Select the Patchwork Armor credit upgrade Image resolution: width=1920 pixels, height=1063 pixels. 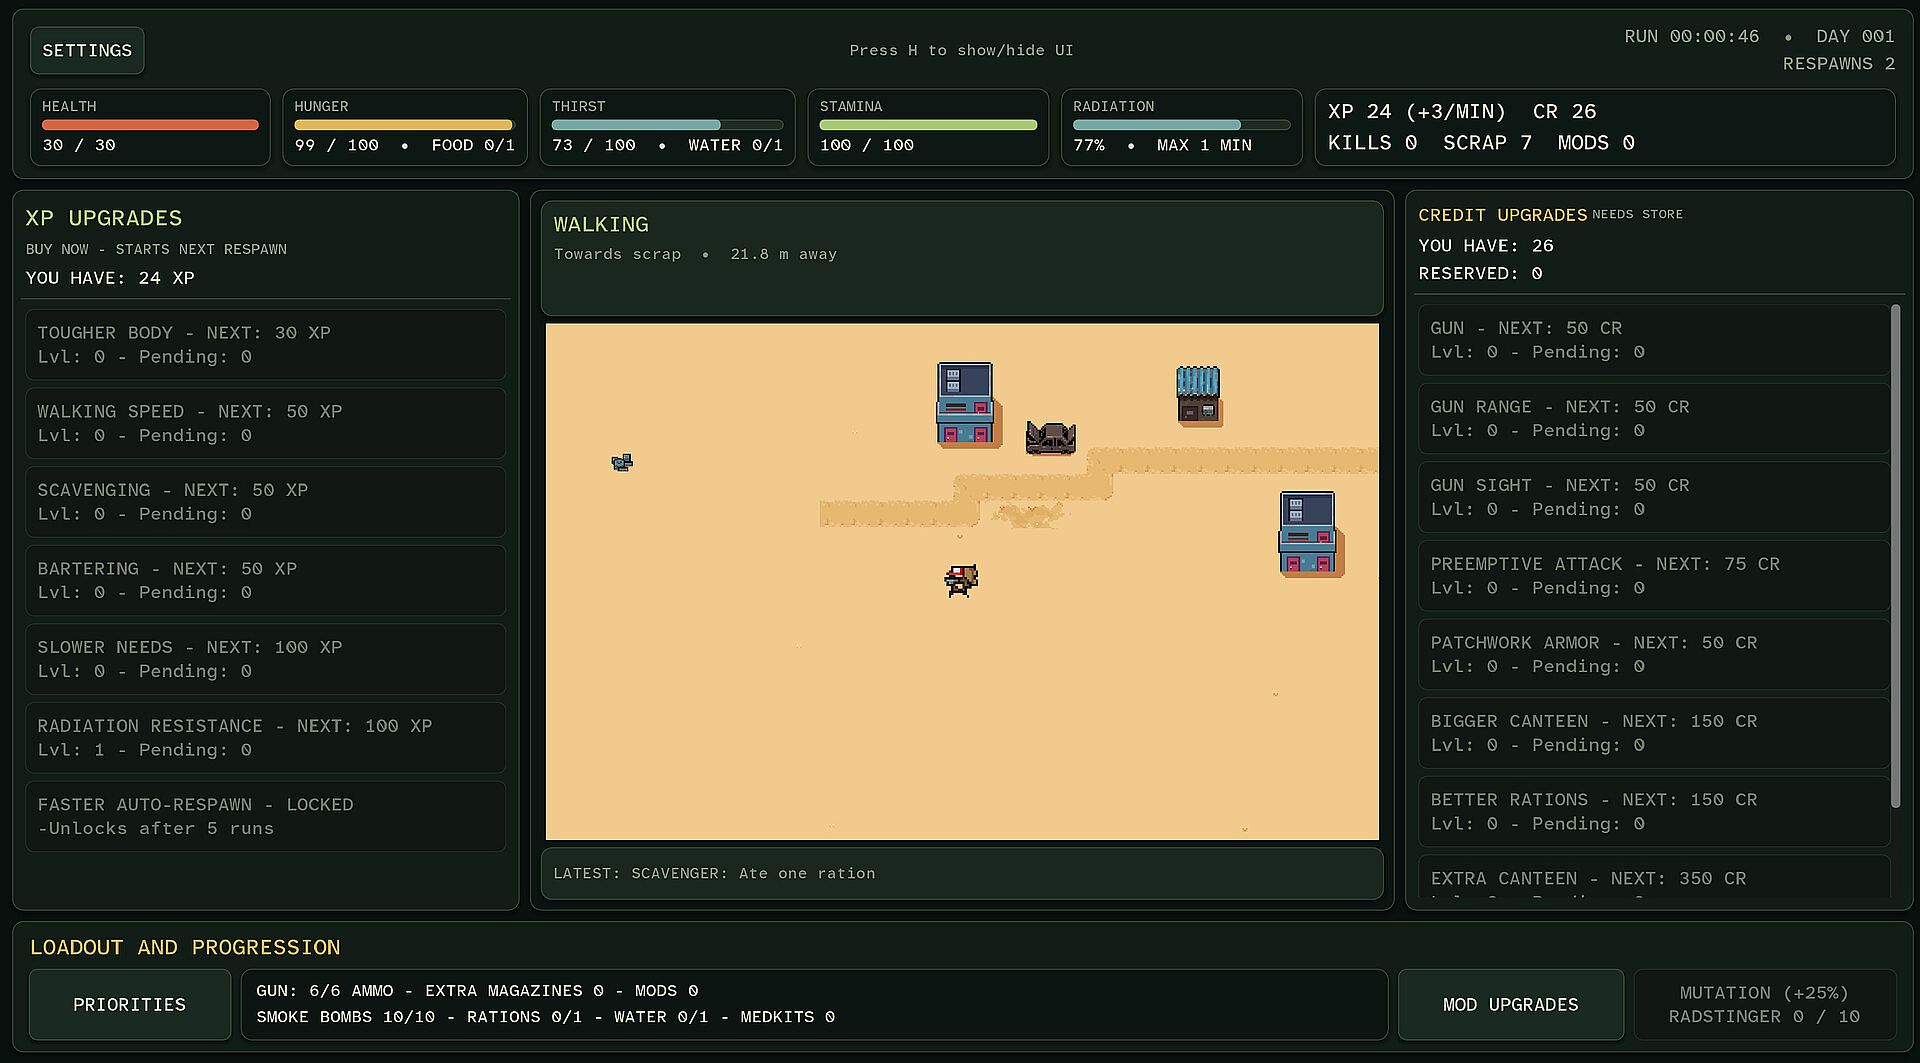click(x=1654, y=655)
